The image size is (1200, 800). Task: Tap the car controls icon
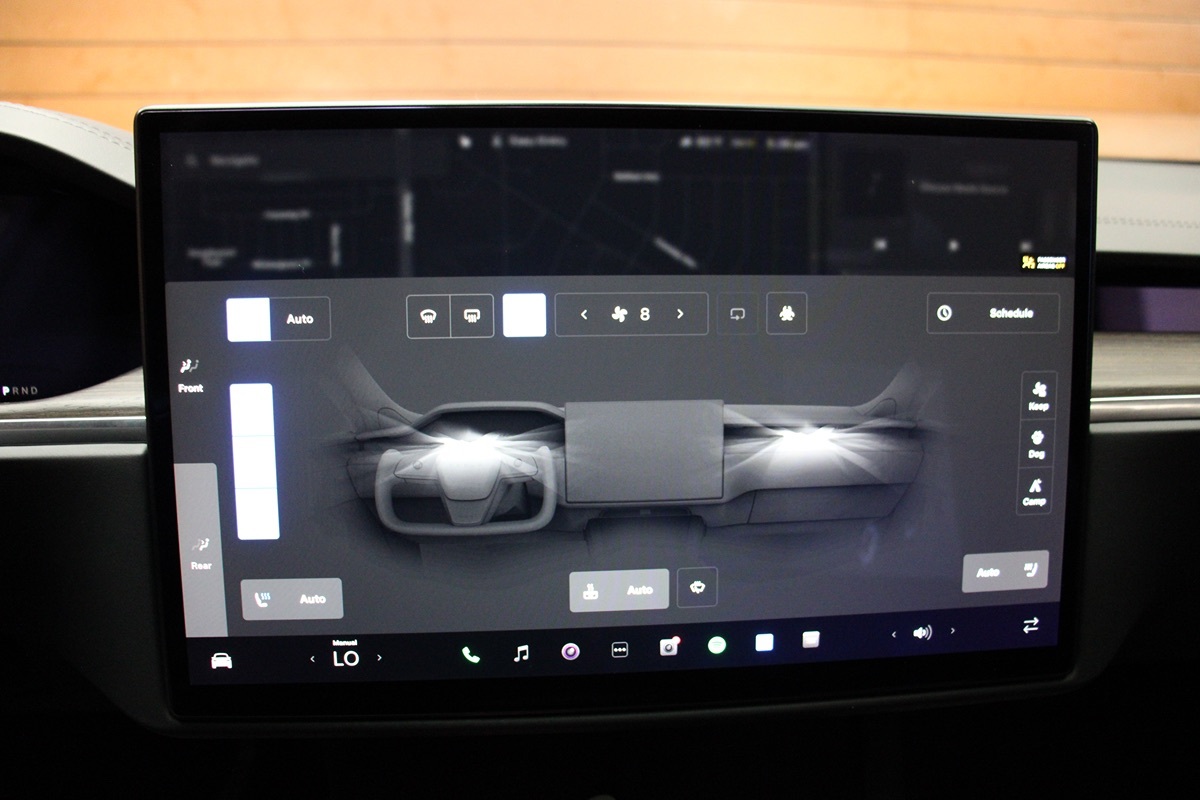(221, 661)
